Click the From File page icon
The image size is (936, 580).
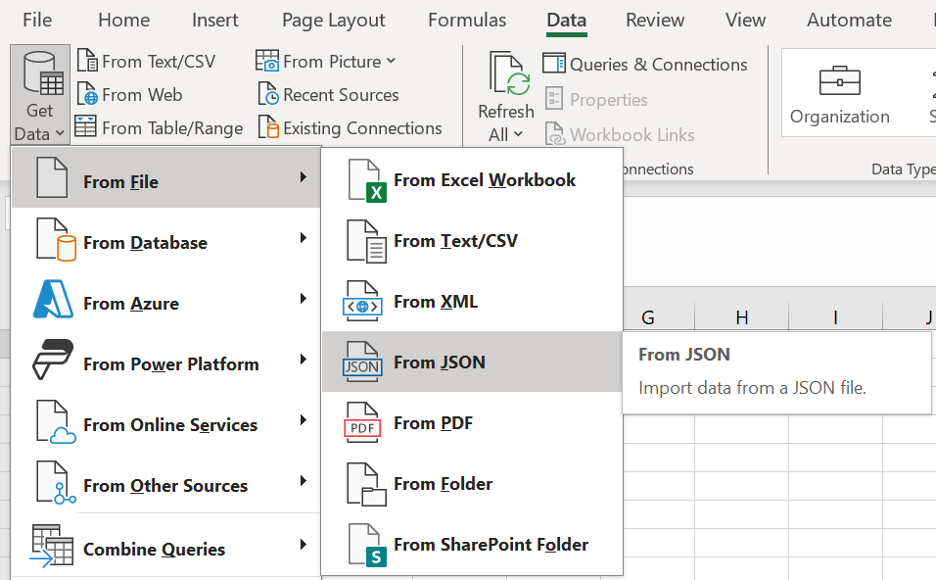click(52, 177)
